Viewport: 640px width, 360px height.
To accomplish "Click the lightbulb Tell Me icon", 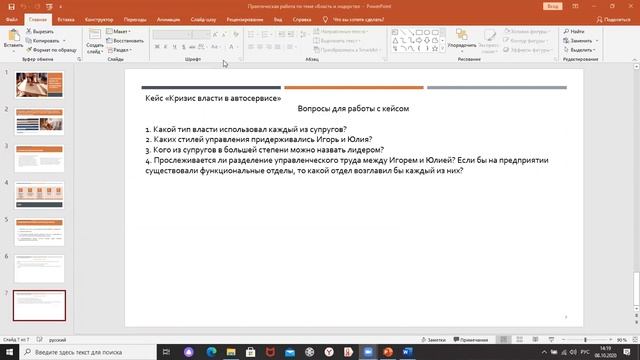I will [x=325, y=19].
